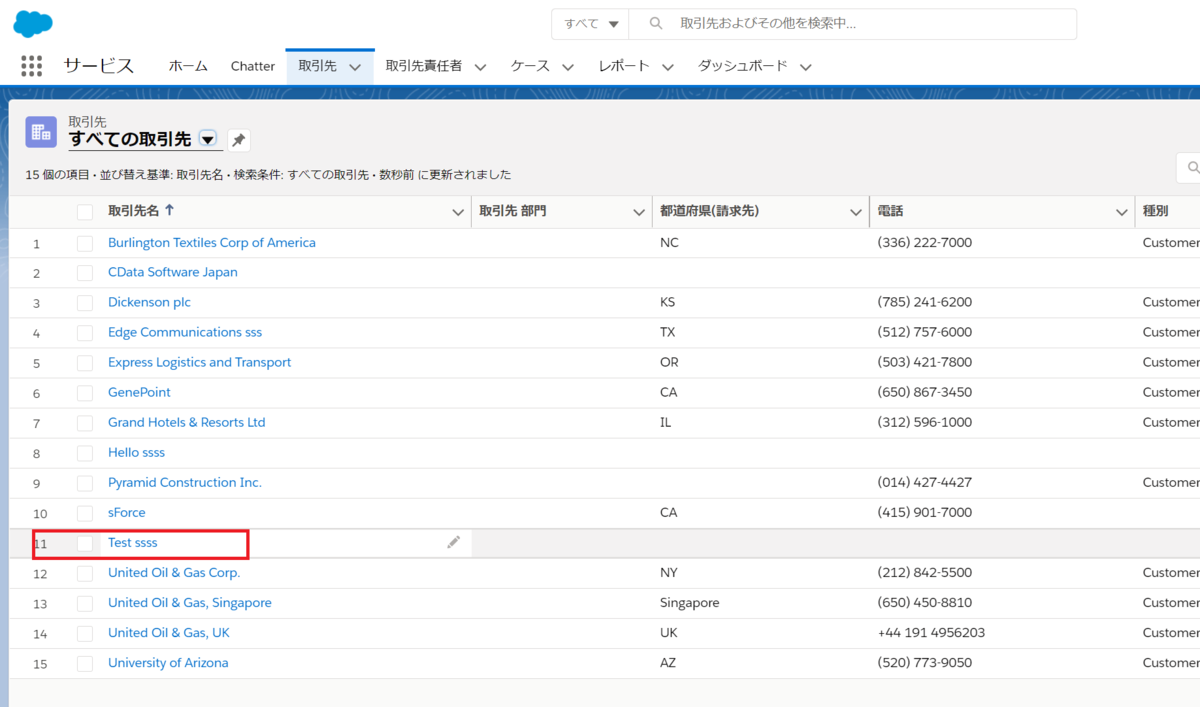Go to the ホーム tab
Screen dimensions: 1200x707
188,66
